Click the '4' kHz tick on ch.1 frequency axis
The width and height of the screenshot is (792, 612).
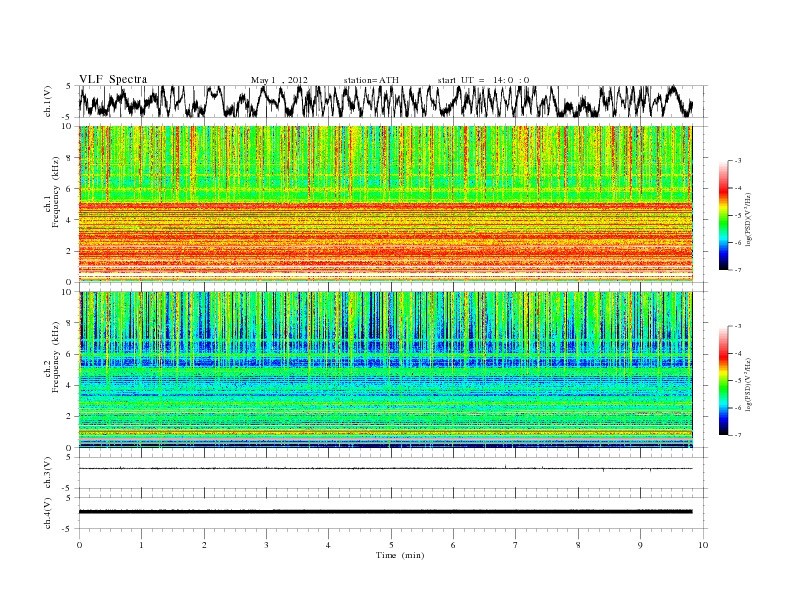pyautogui.click(x=70, y=220)
